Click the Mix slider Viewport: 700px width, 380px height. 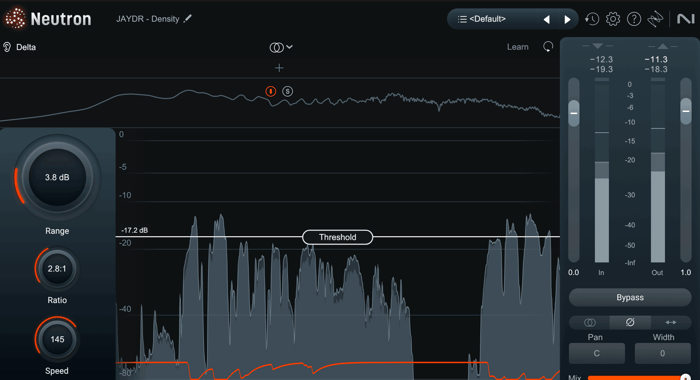click(x=639, y=378)
